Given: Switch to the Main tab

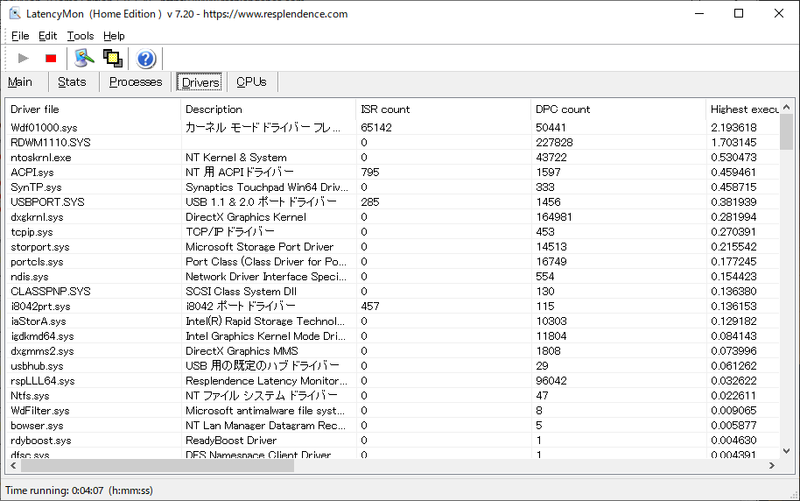Looking at the screenshot, I should pyautogui.click(x=20, y=82).
